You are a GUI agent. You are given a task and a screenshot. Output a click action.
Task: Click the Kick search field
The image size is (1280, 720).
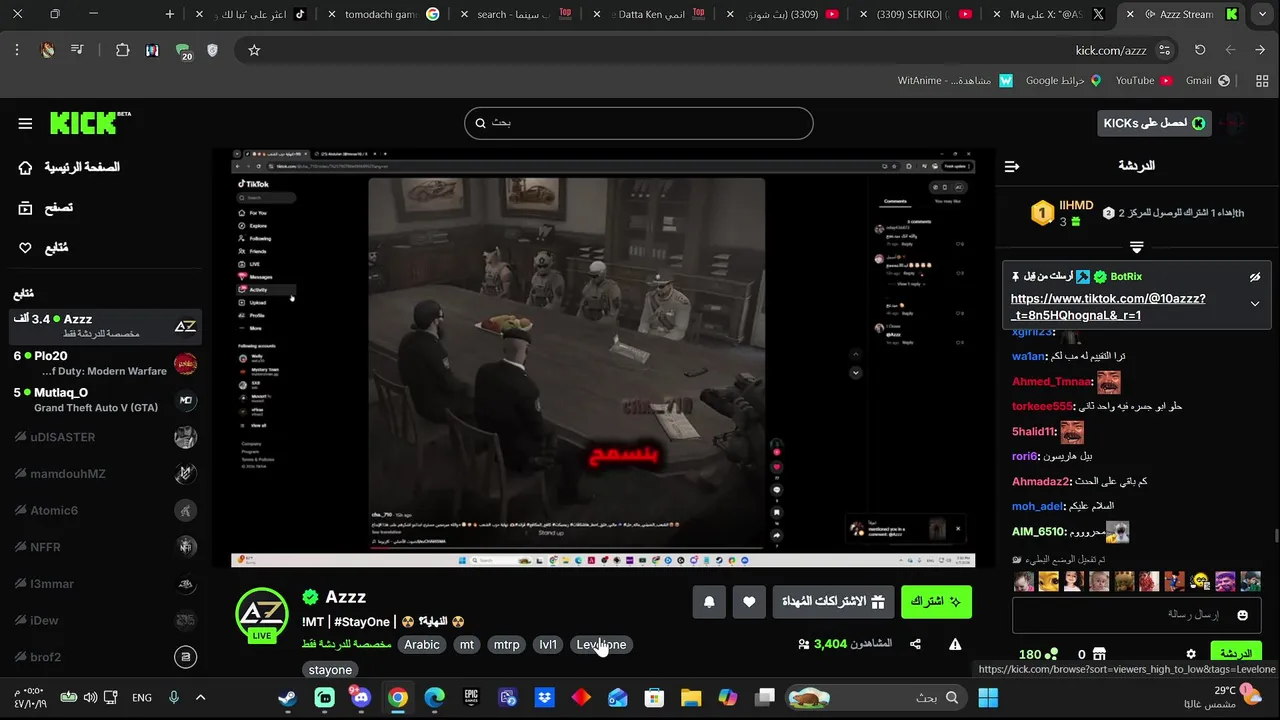[638, 123]
